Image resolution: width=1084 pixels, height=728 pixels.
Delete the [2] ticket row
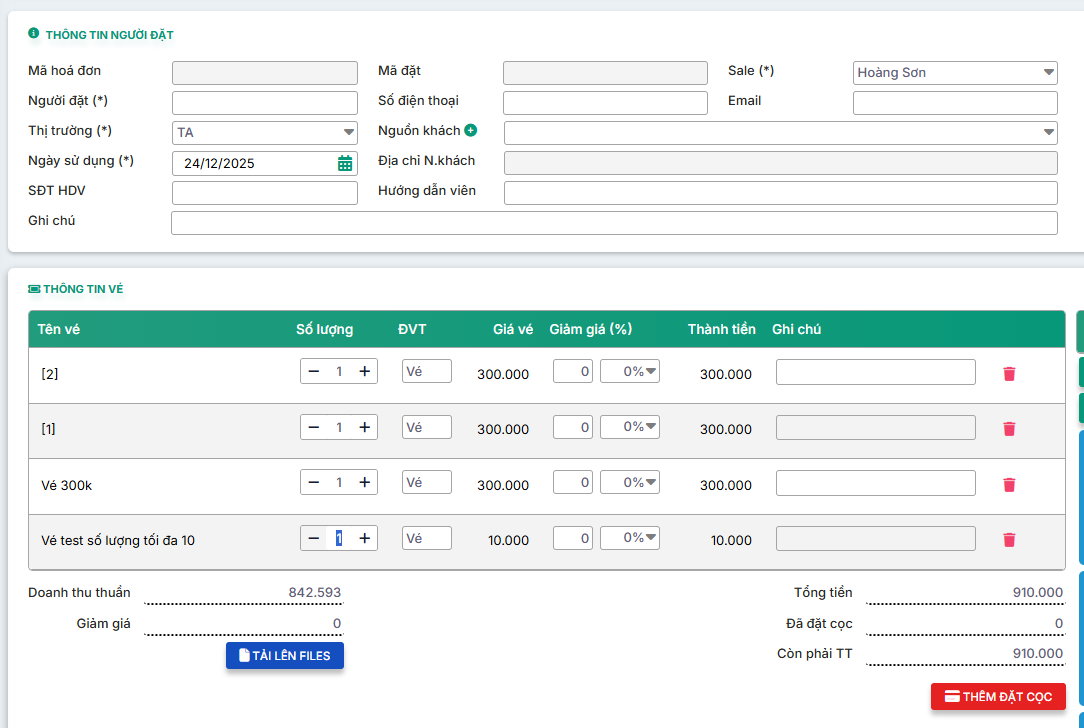pos(1009,373)
